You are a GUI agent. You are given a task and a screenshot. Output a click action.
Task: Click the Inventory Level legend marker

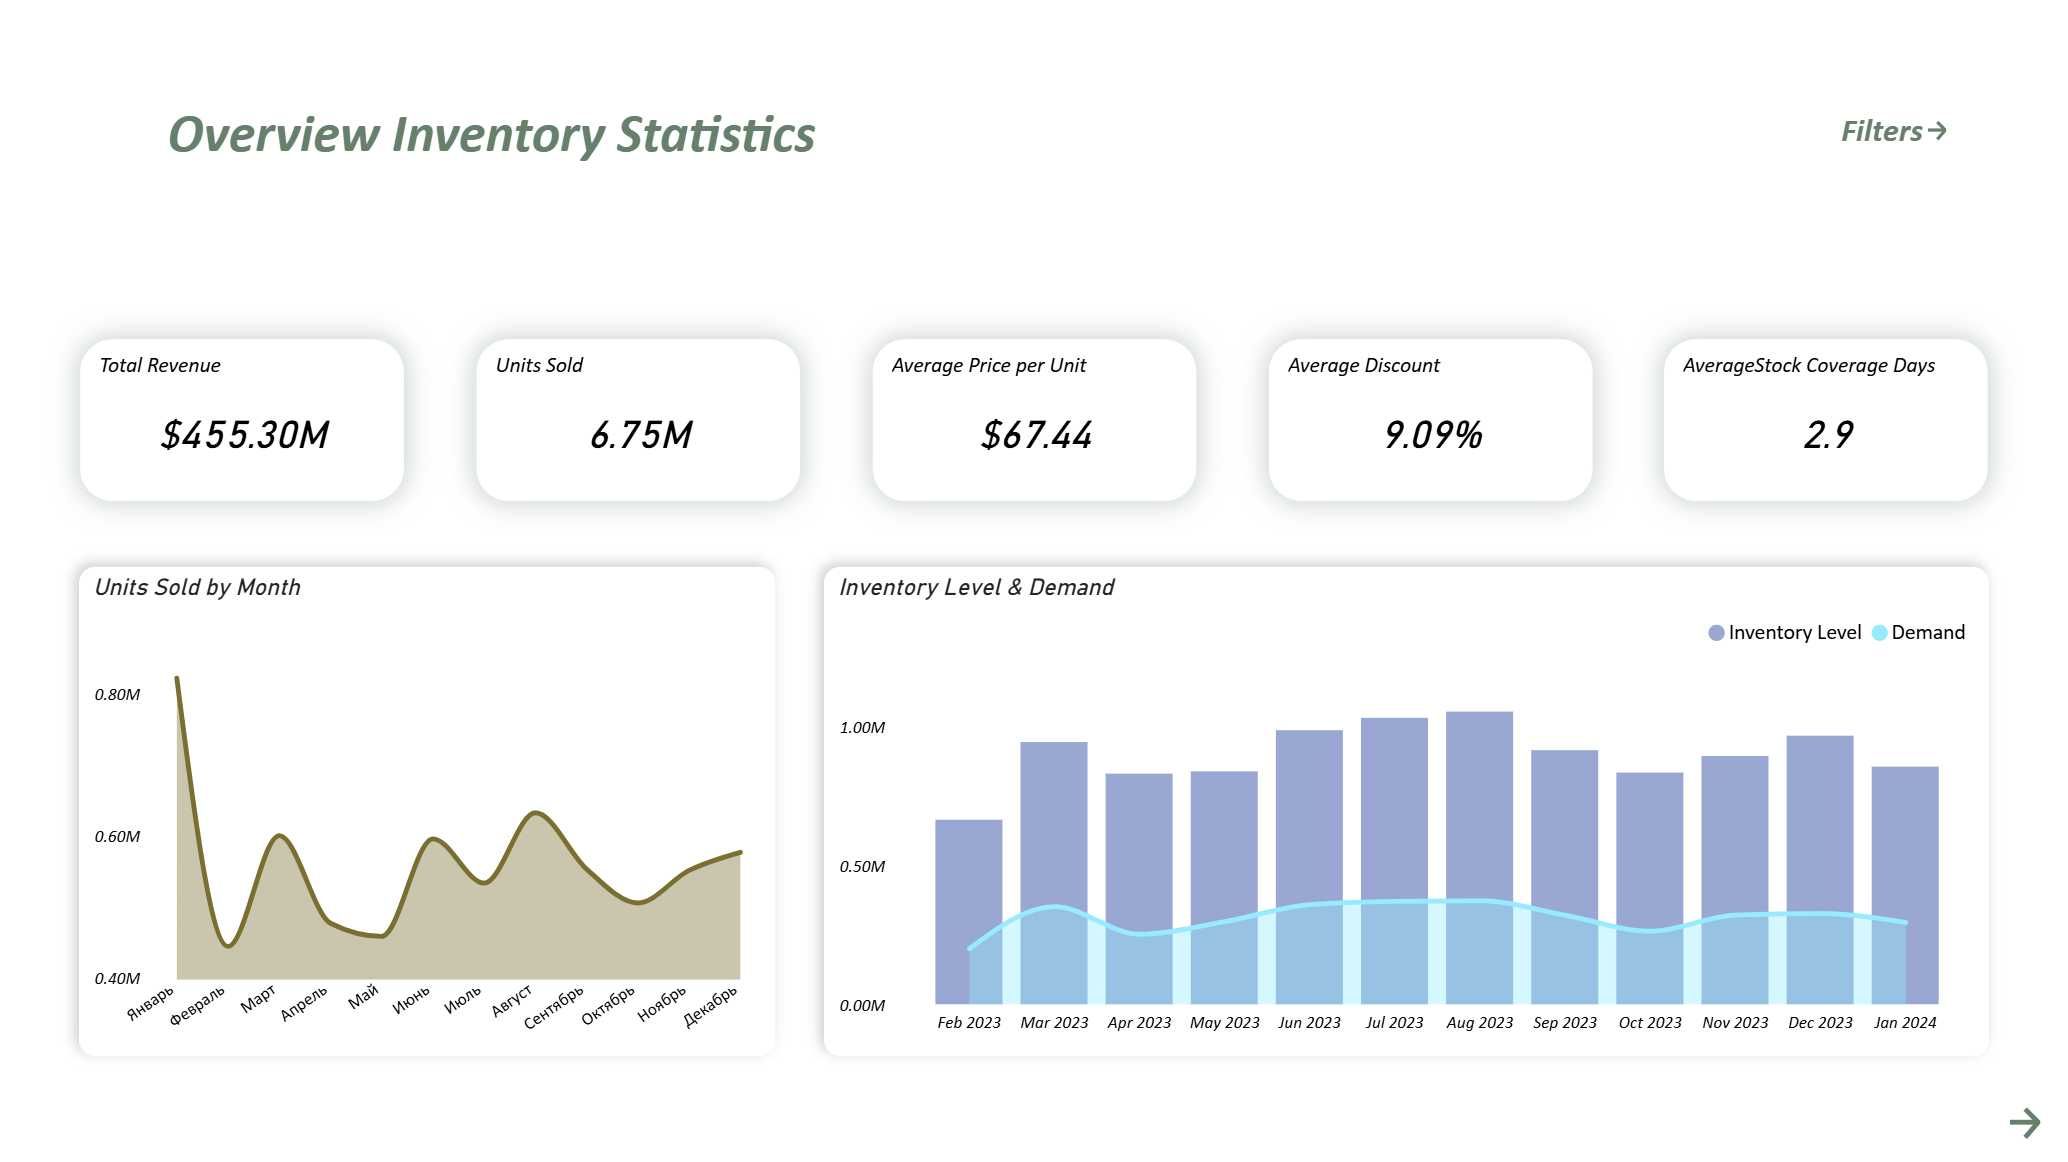[1716, 633]
